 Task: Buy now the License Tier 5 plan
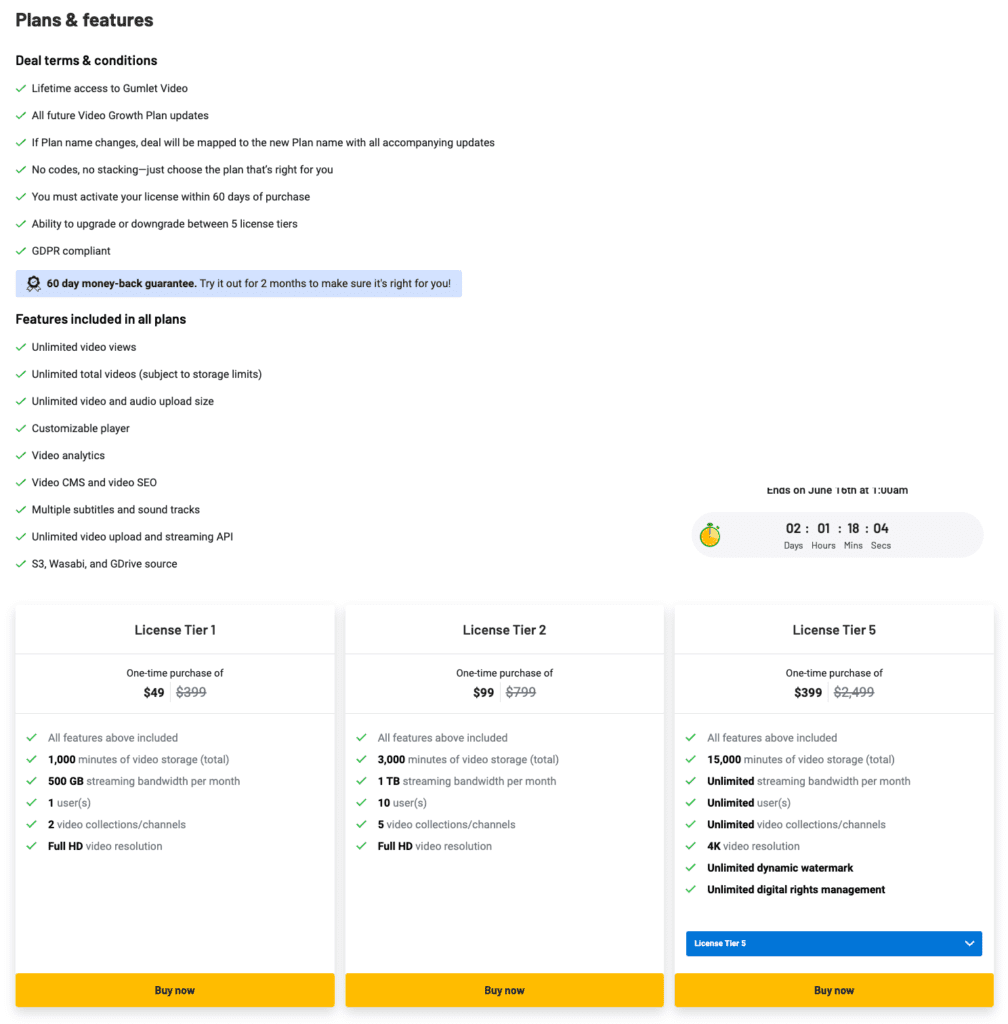[834, 990]
